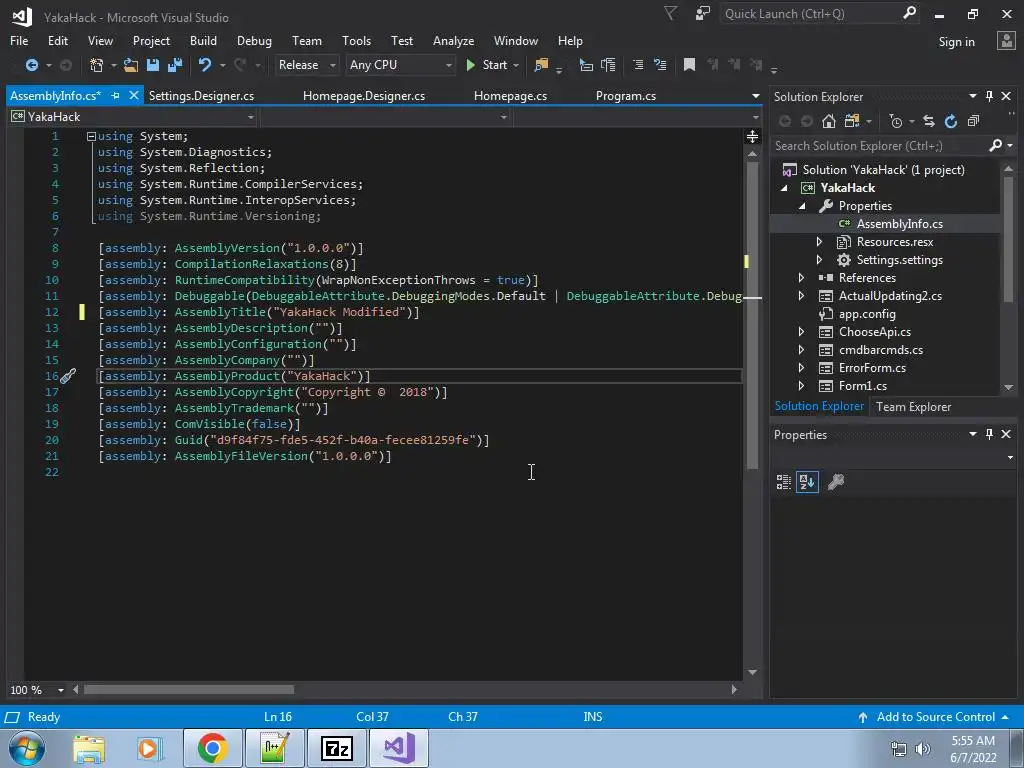Switch to the Team Explorer tab
Viewport: 1024px width, 768px height.
pyautogui.click(x=913, y=407)
